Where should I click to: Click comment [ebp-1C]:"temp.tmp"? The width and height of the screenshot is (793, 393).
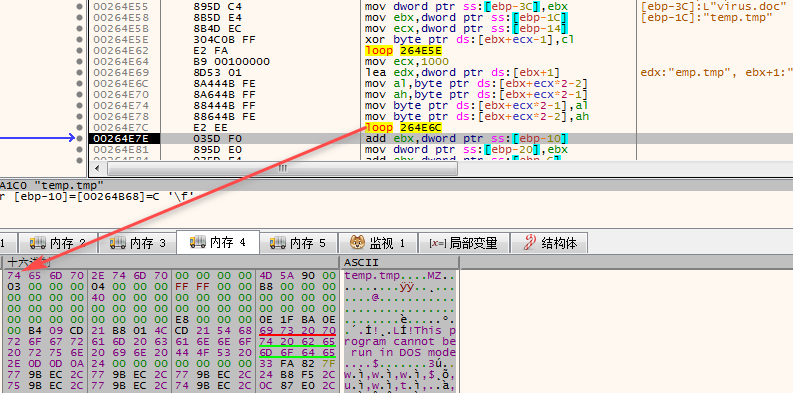tap(707, 18)
